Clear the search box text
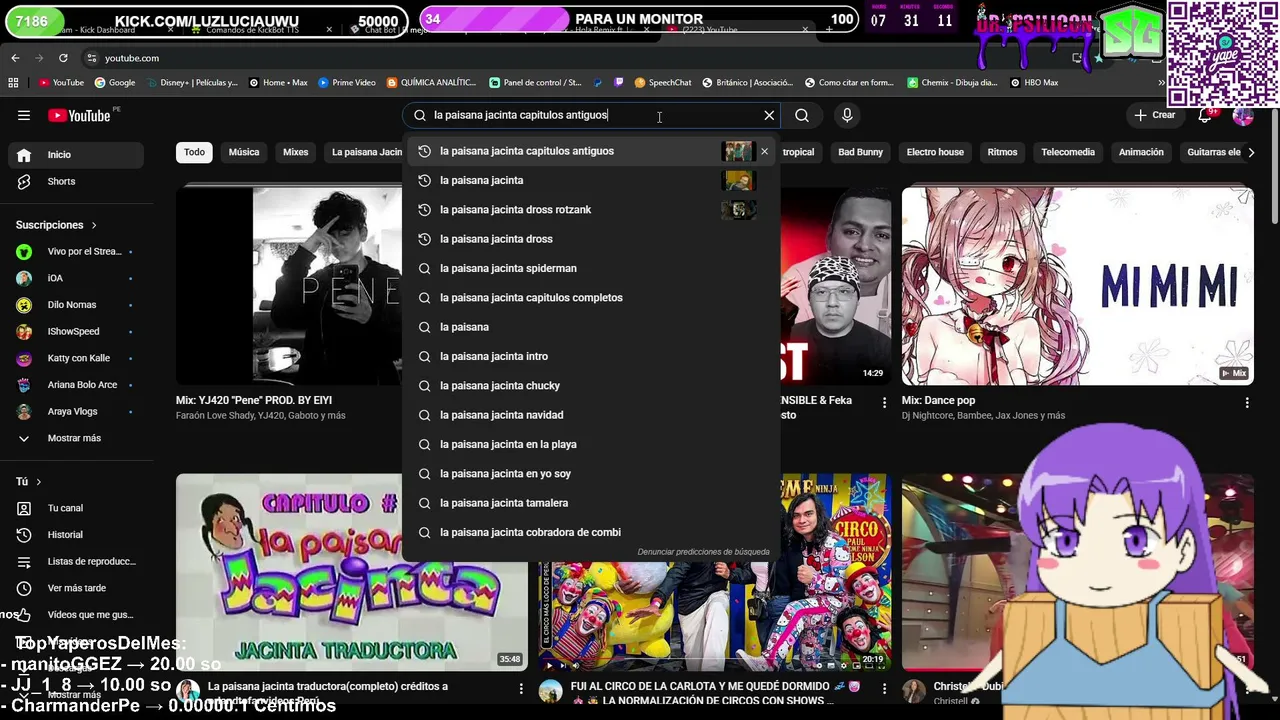Image resolution: width=1280 pixels, height=720 pixels. [x=769, y=115]
